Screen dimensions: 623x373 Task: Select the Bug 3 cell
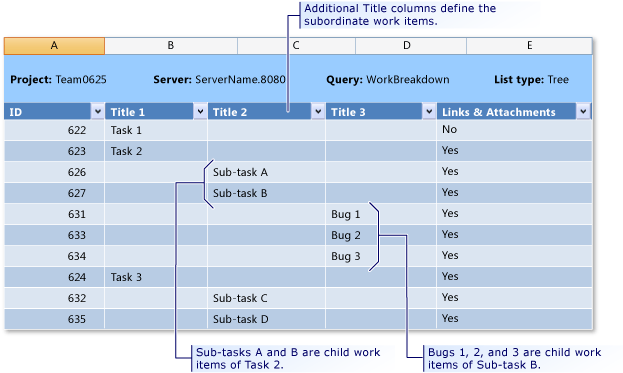pyautogui.click(x=381, y=256)
